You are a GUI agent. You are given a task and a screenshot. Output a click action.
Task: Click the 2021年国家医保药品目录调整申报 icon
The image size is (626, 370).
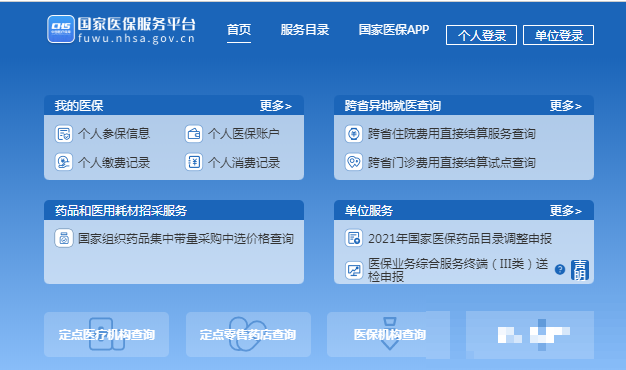pos(354,238)
